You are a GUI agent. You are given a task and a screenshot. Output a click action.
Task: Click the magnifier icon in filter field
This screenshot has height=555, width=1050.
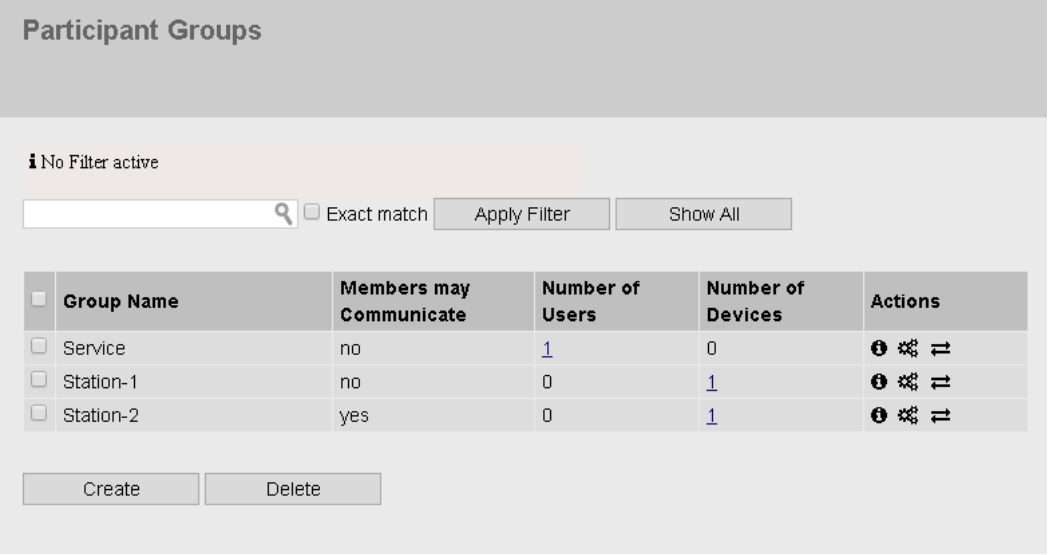[284, 212]
